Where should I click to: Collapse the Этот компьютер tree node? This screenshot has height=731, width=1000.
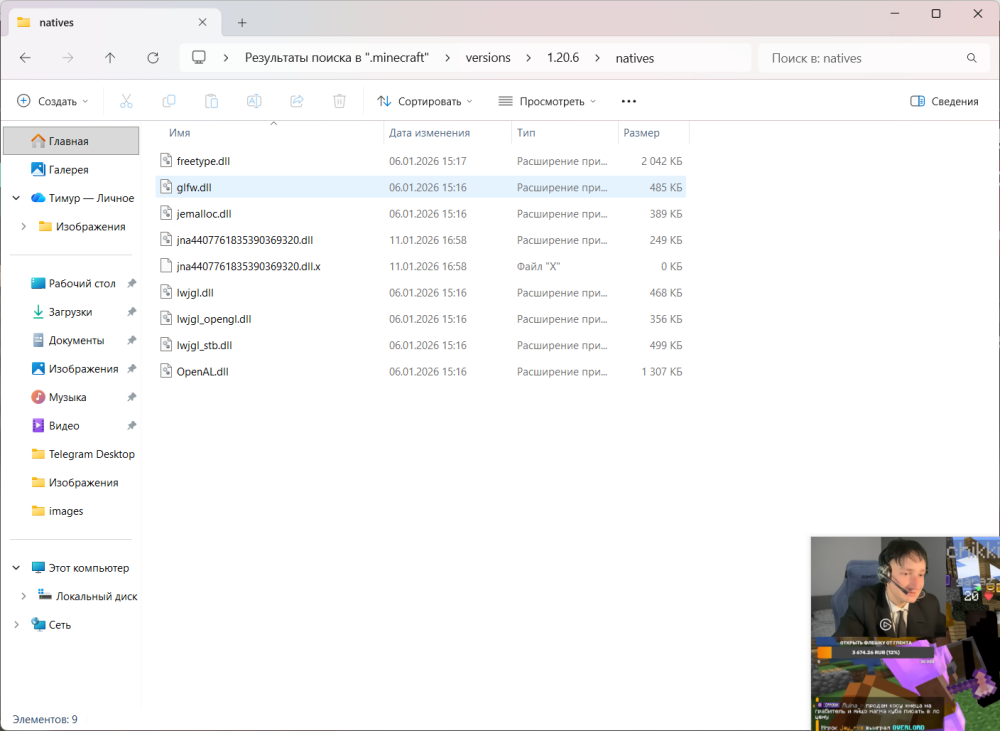point(16,568)
